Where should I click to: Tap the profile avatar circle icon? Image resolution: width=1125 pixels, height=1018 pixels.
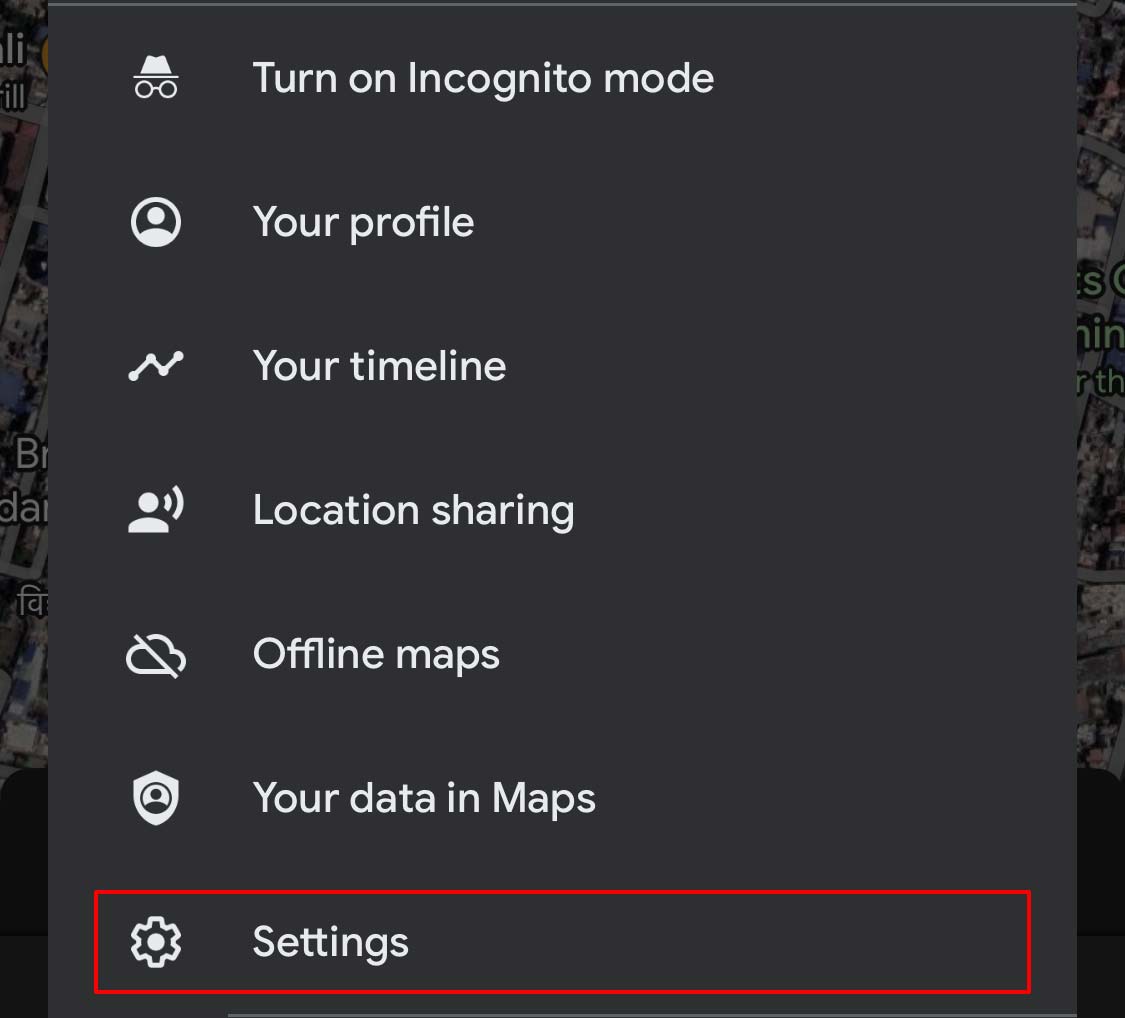(156, 222)
